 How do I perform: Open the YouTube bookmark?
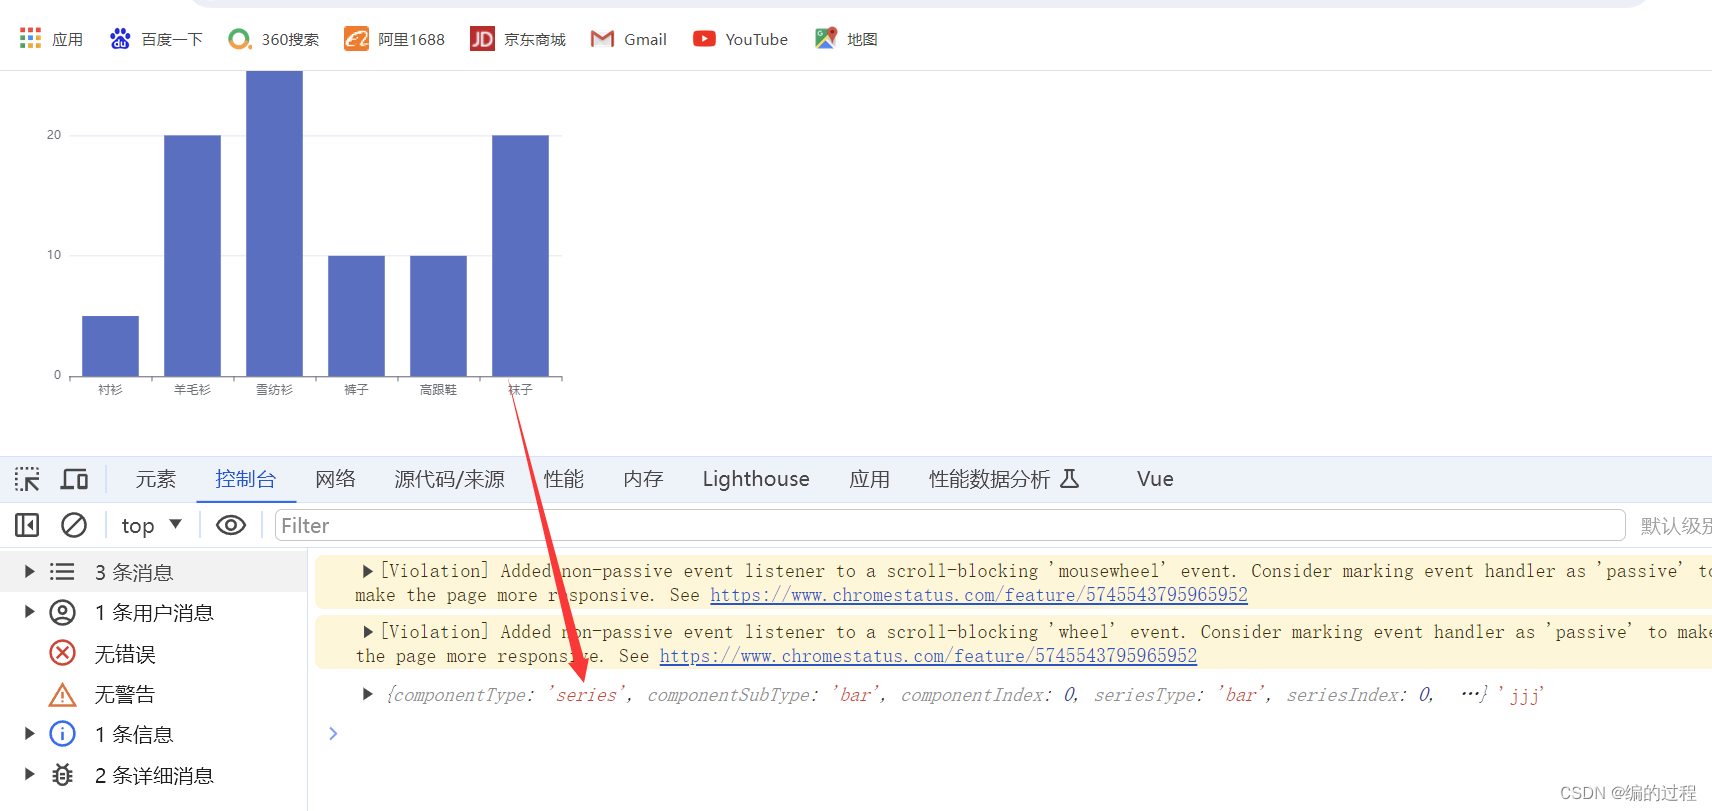[741, 39]
